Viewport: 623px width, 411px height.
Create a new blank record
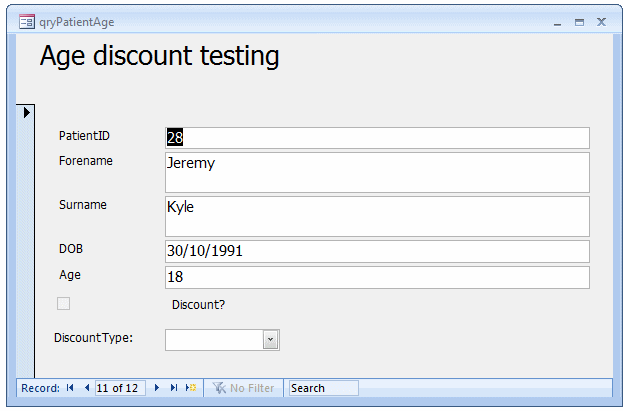[191, 388]
